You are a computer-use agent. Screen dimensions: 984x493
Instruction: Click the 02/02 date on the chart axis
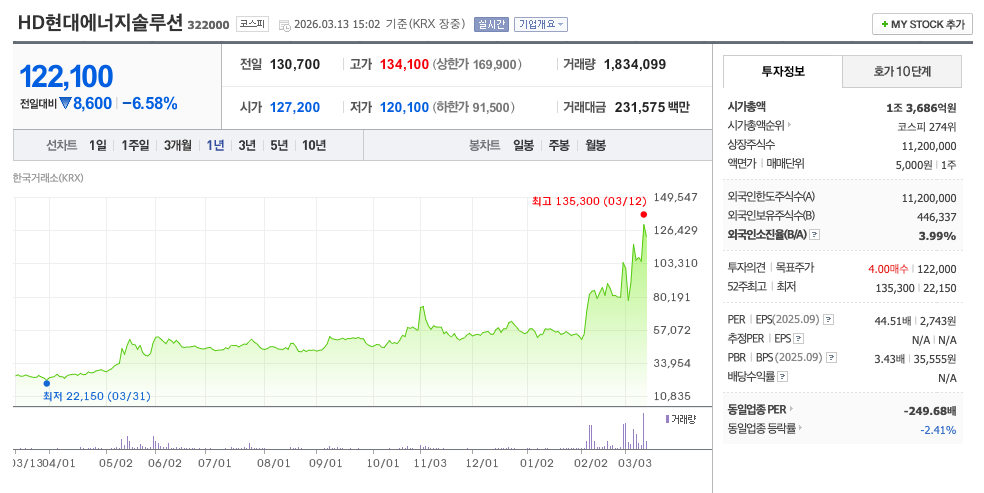coord(592,463)
